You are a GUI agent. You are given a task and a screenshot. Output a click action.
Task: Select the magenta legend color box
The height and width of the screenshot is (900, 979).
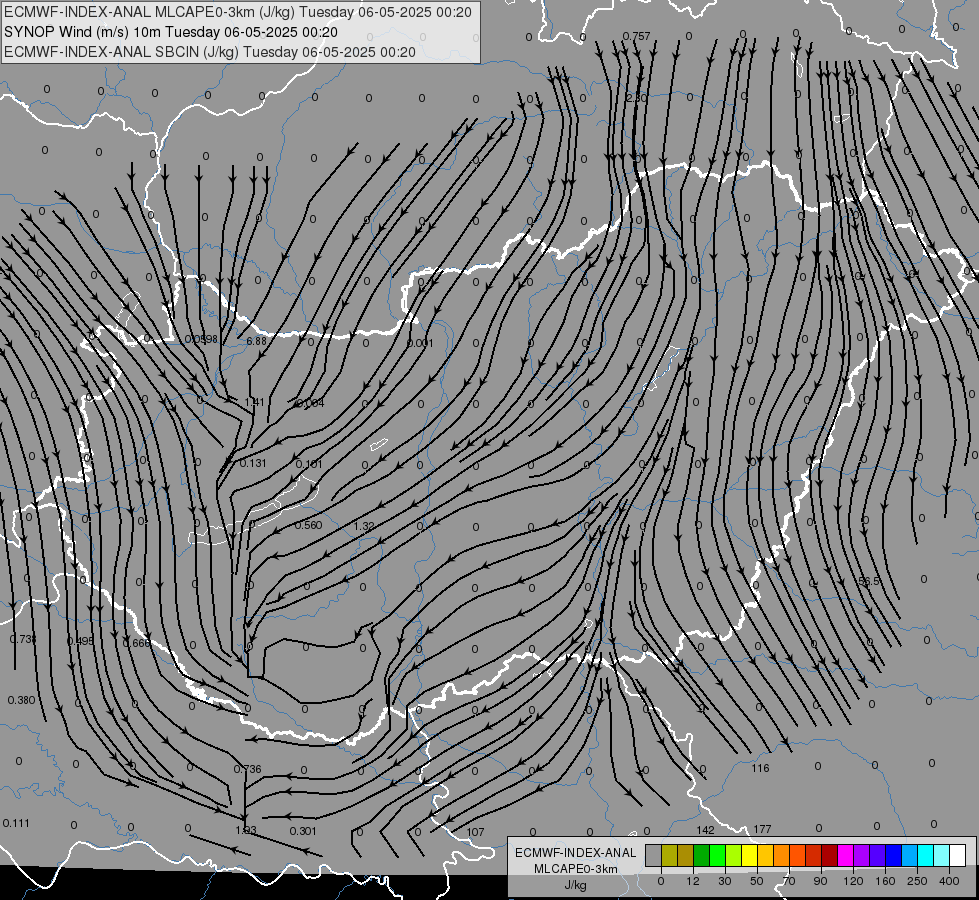coord(845,855)
